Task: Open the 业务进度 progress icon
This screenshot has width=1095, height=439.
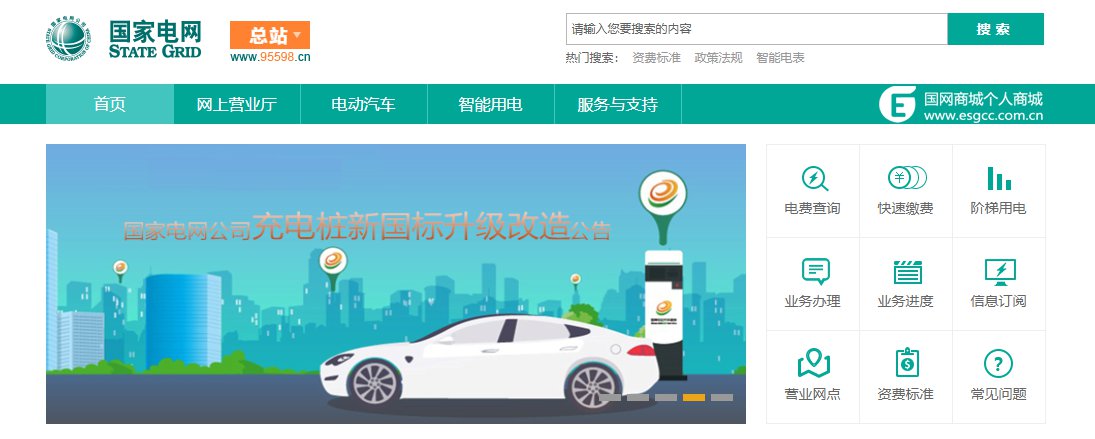Action: coord(907,272)
